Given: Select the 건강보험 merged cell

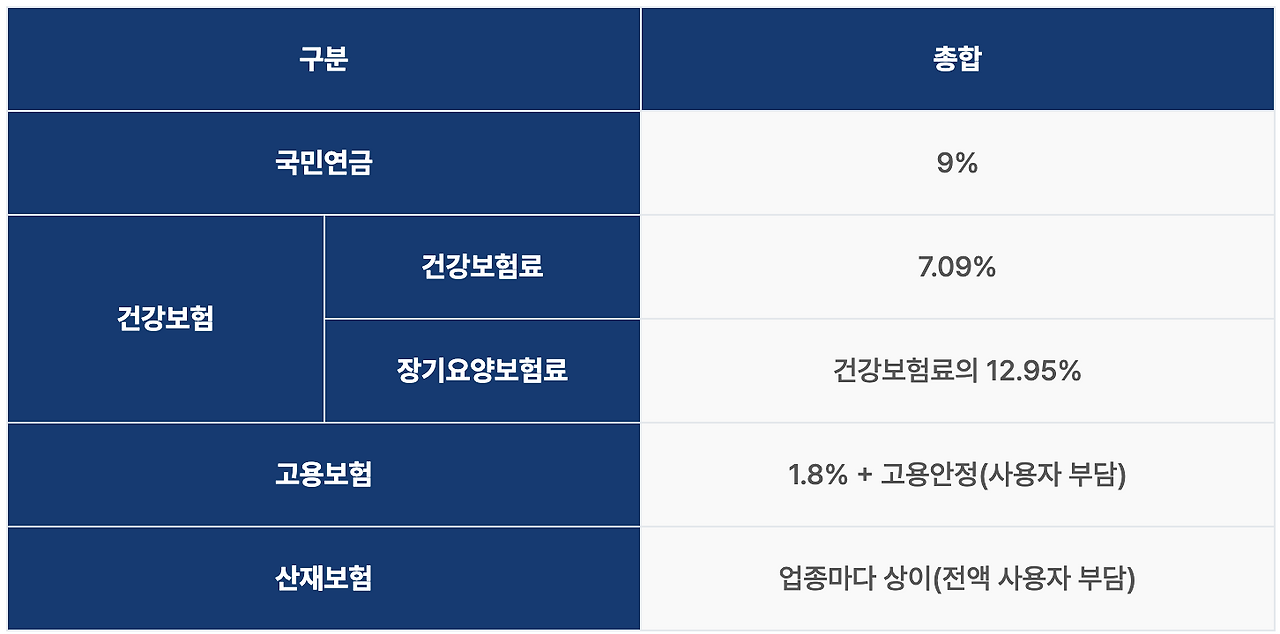Looking at the screenshot, I should tap(166, 319).
